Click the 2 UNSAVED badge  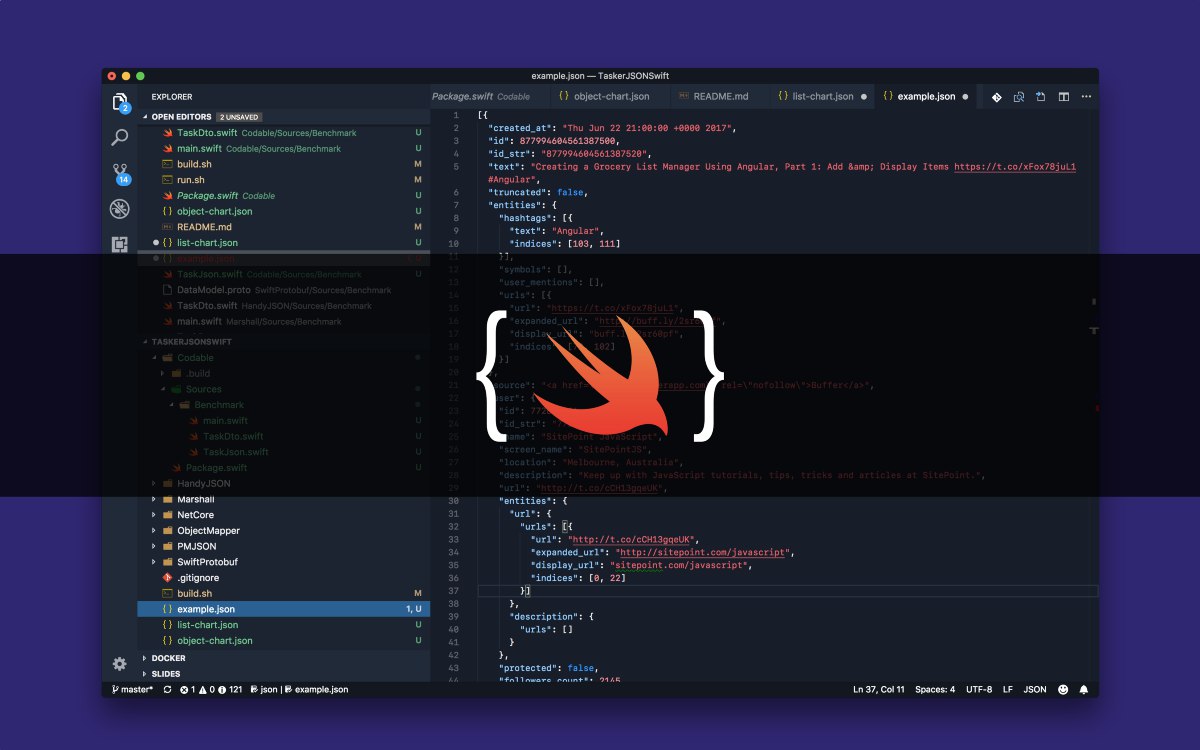click(x=239, y=117)
